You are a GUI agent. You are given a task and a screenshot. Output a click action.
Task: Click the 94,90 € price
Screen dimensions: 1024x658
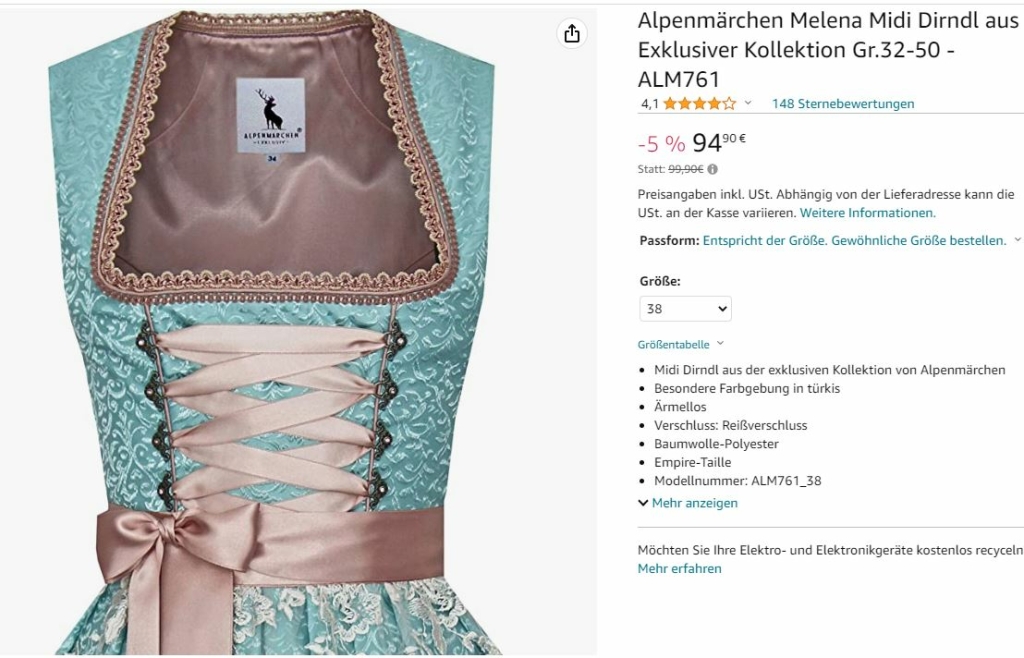click(718, 142)
